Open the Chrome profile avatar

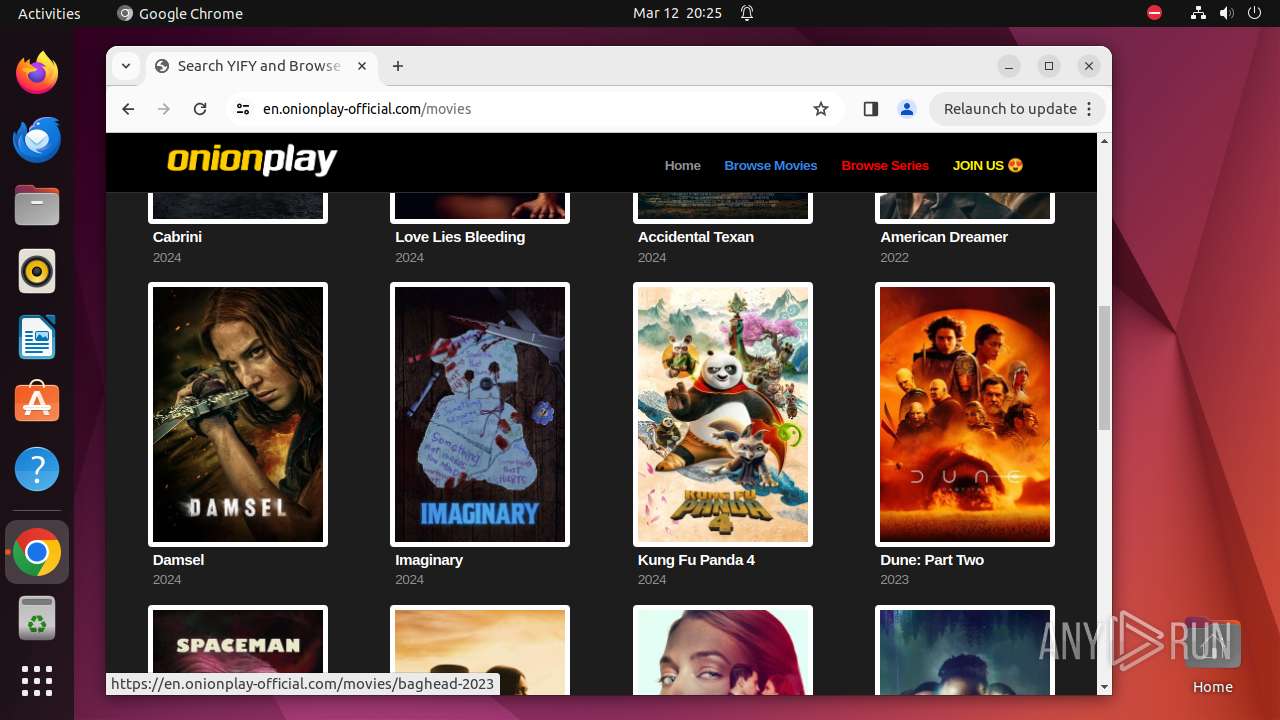coord(907,109)
